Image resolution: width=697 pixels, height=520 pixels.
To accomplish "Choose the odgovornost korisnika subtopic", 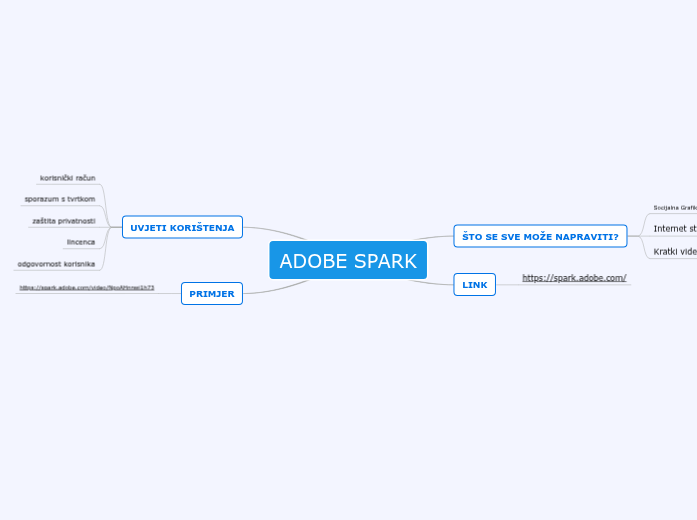I will pyautogui.click(x=56, y=264).
